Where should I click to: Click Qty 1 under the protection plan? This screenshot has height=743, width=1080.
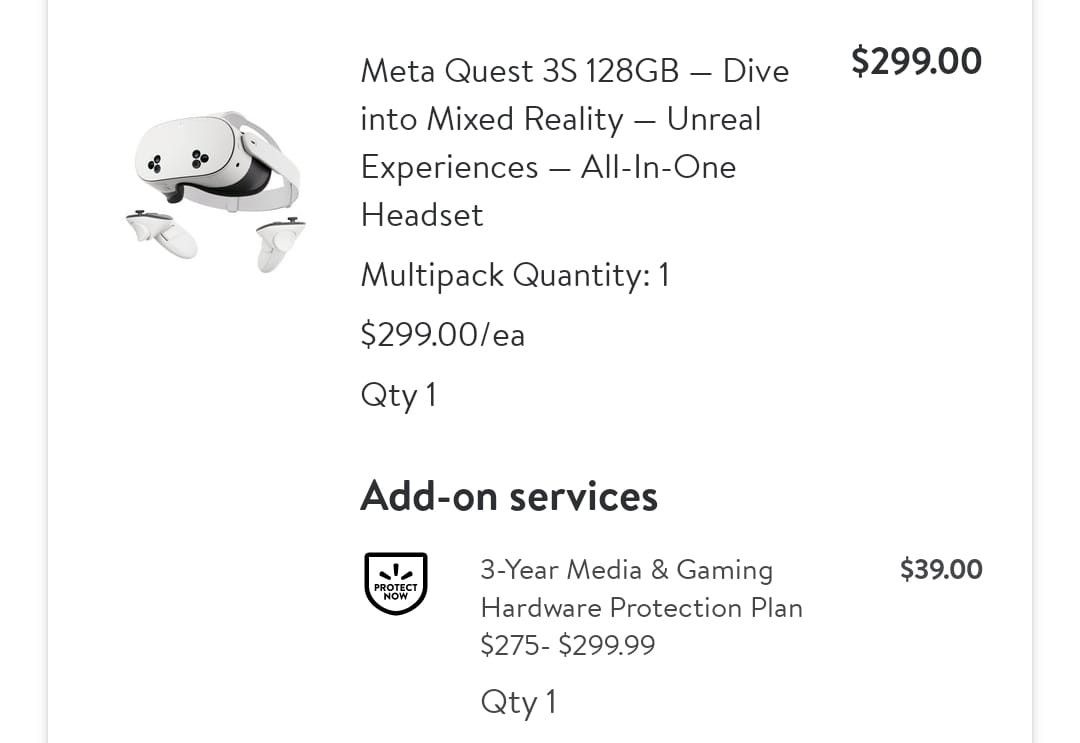point(518,702)
